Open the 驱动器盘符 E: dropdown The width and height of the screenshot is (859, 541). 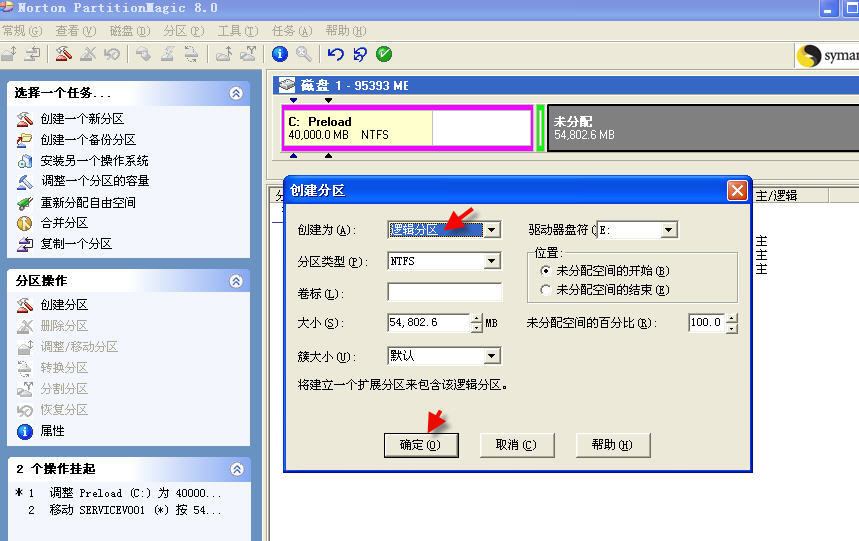(x=668, y=229)
